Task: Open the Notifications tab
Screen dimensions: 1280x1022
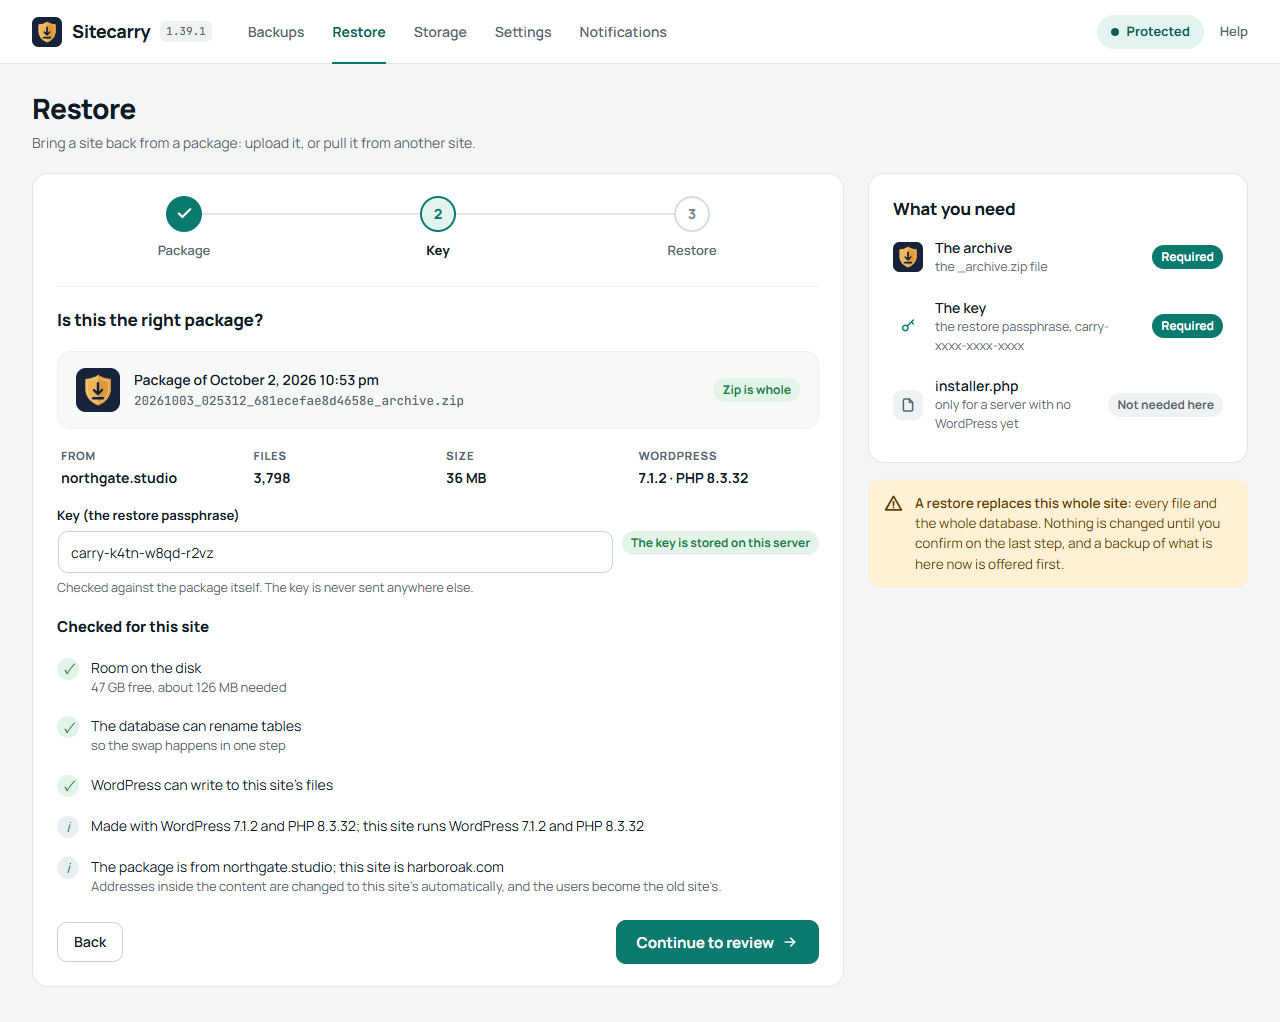Action: click(623, 32)
